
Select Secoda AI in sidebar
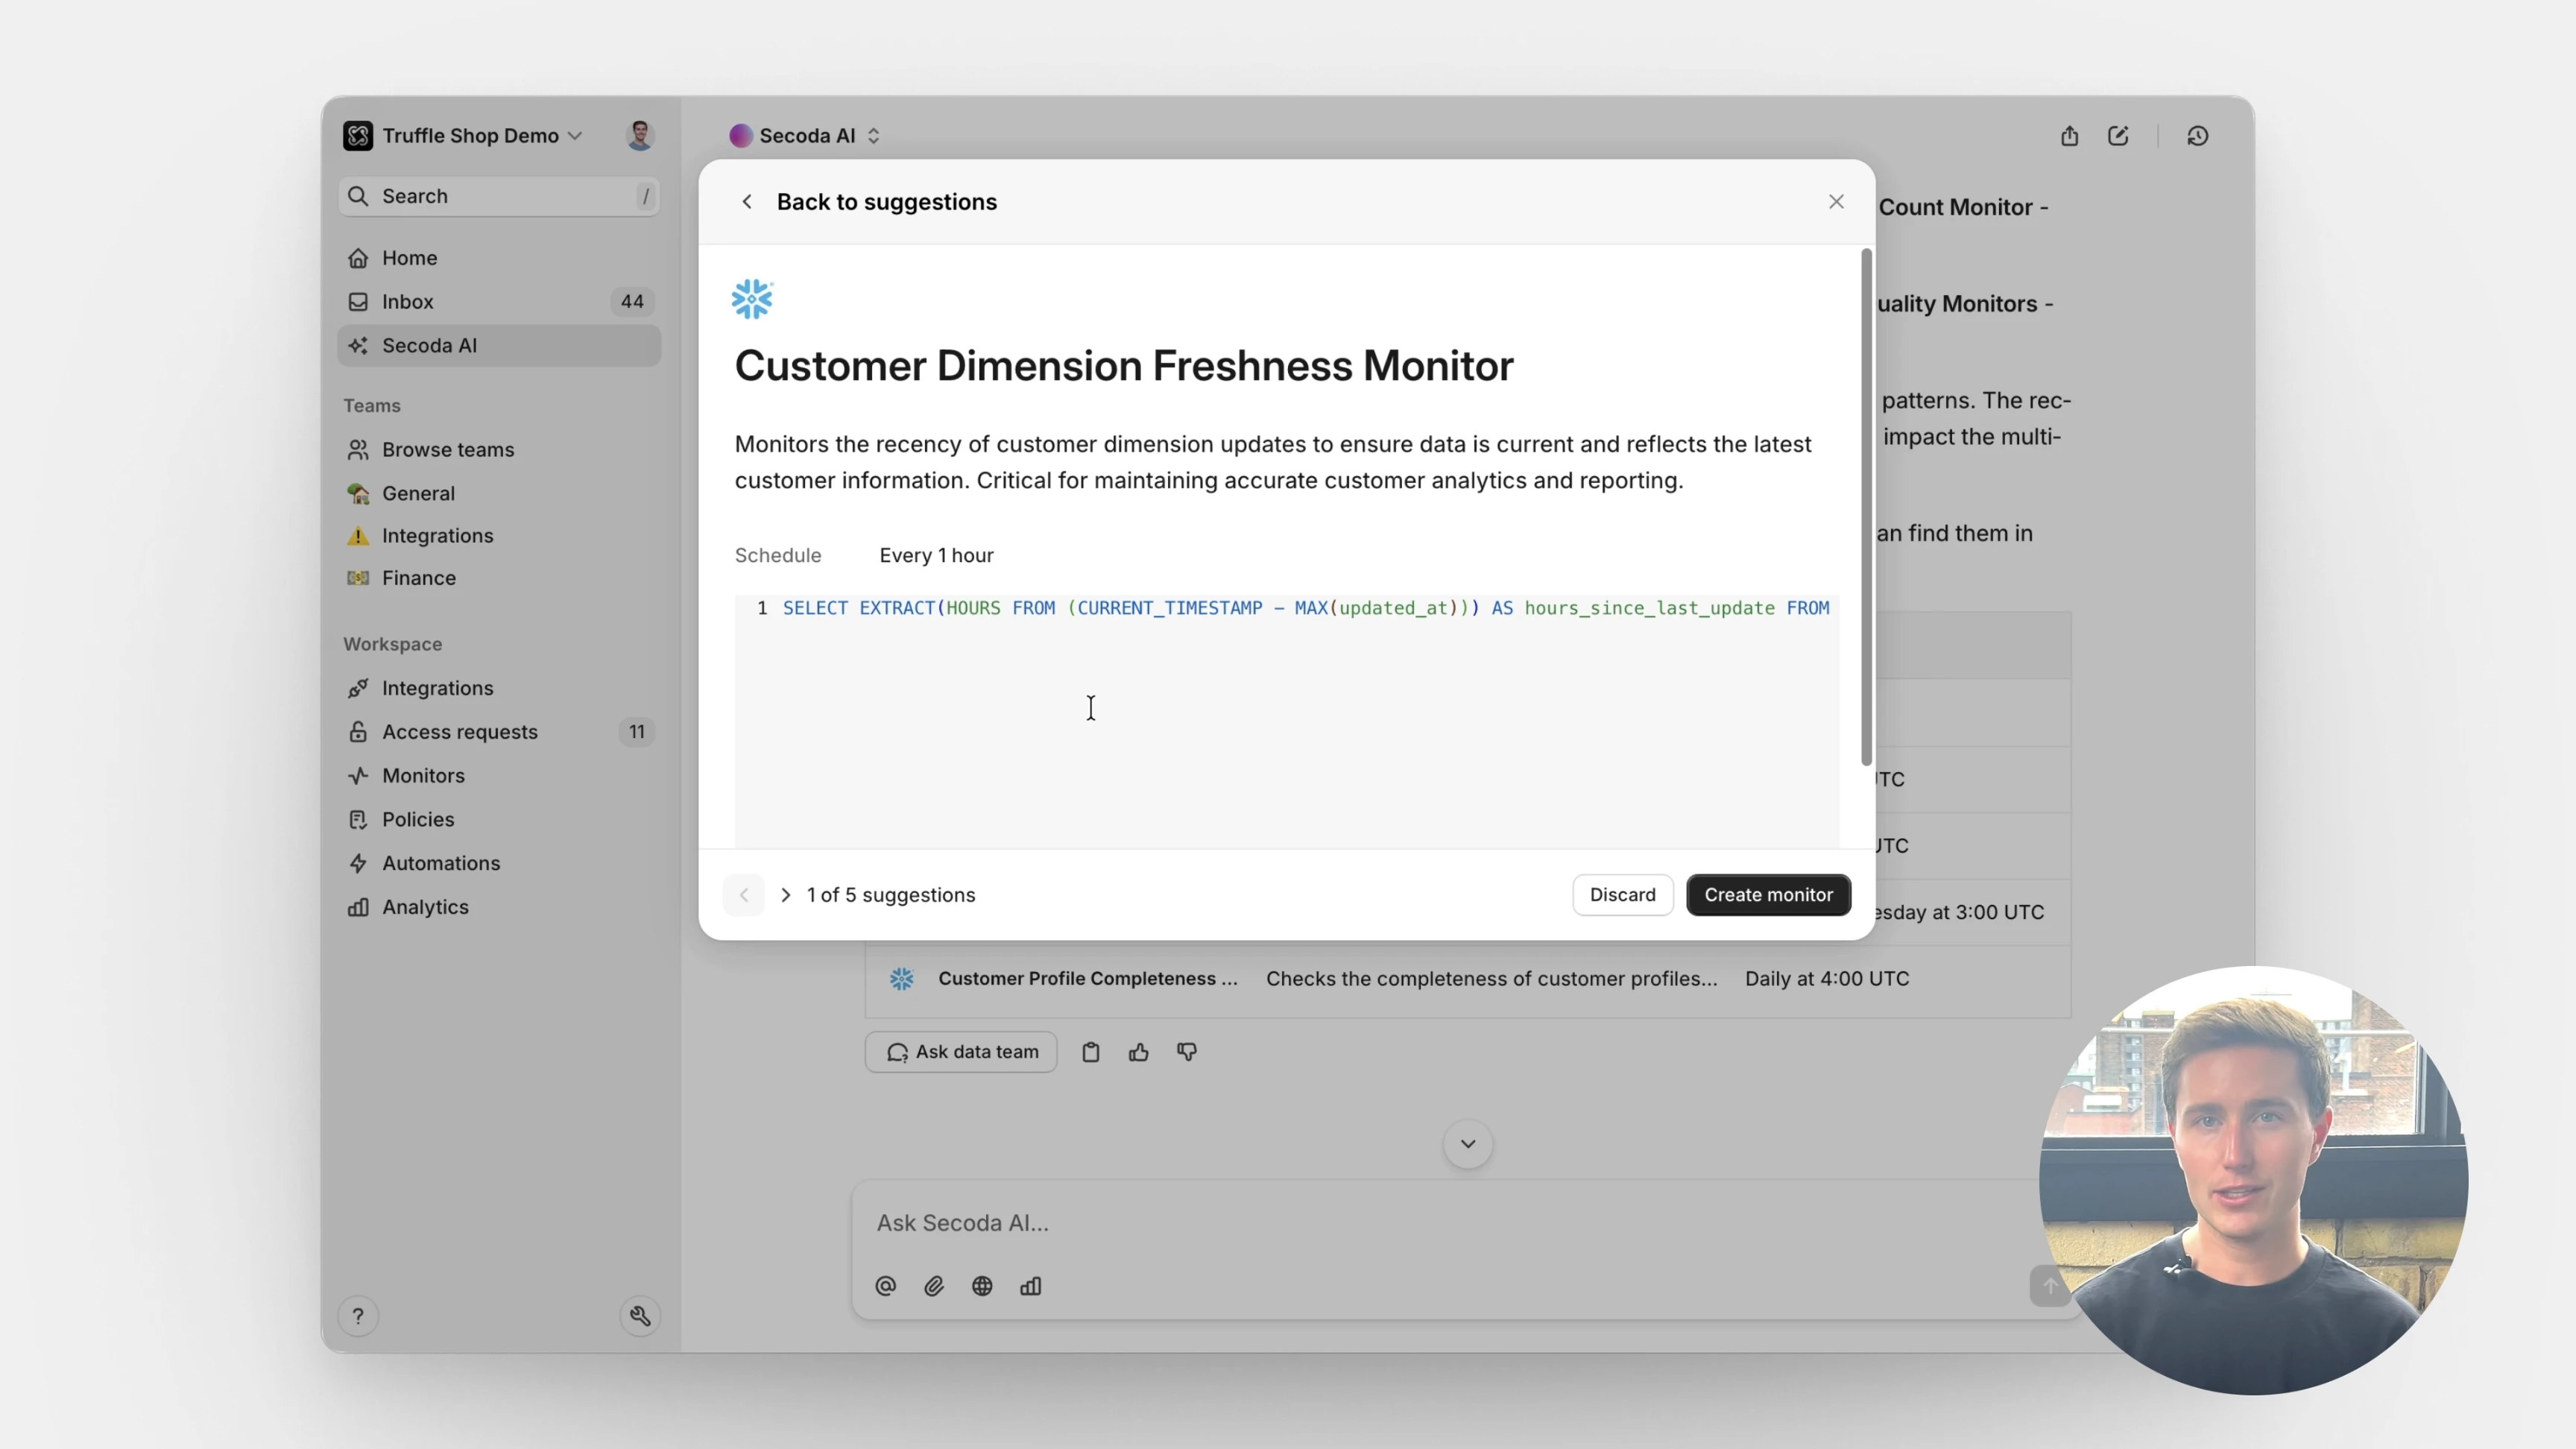(x=499, y=345)
